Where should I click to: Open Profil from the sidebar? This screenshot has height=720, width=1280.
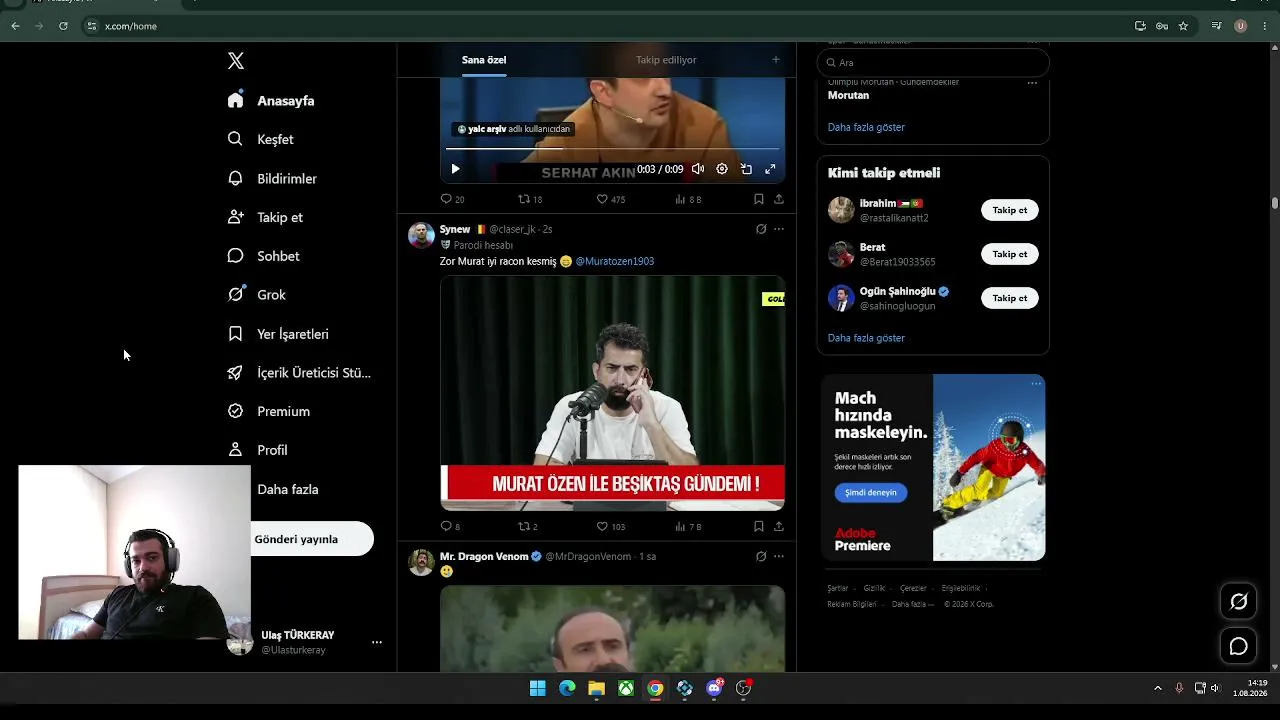[257, 450]
